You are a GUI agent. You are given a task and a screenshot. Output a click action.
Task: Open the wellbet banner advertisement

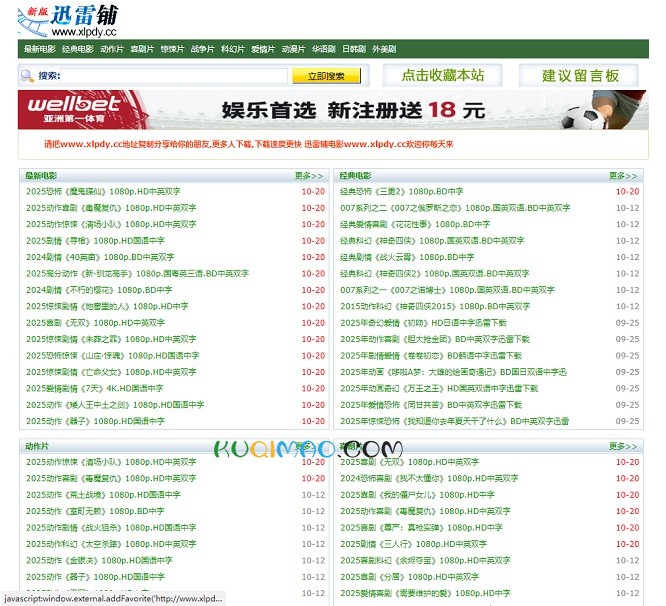tap(332, 110)
